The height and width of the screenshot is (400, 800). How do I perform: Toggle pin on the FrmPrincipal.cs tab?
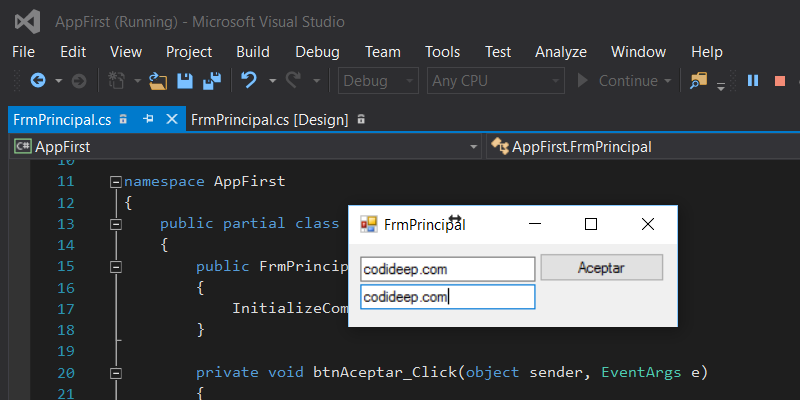click(x=148, y=119)
